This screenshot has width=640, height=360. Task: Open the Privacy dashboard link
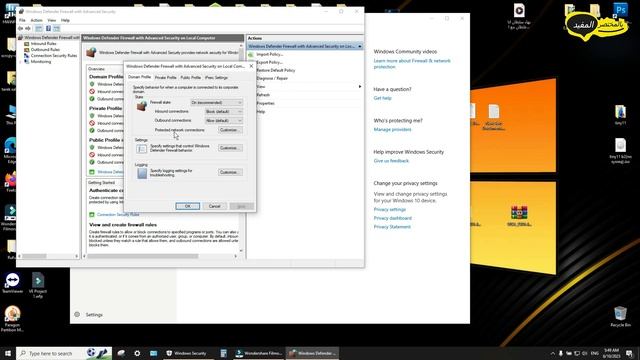click(x=392, y=218)
